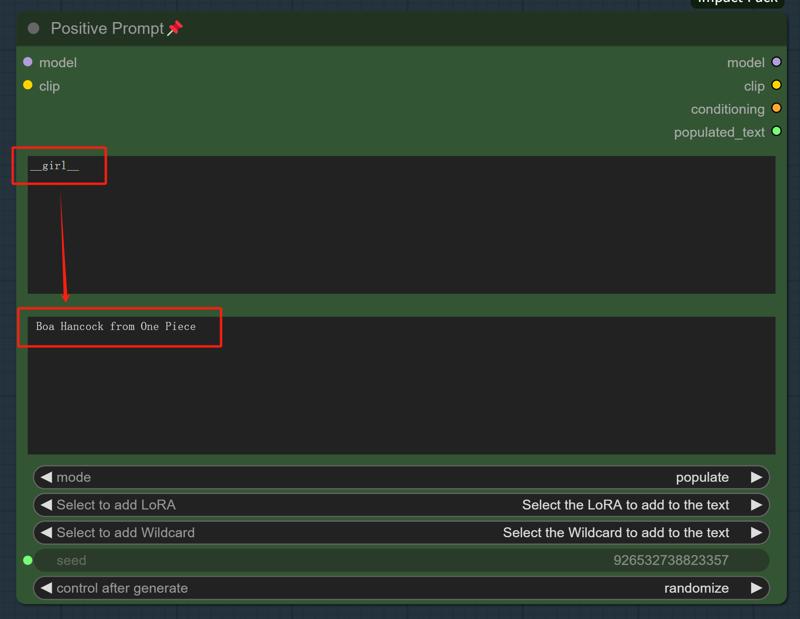Click the left arrow of the mode widget
800x619 pixels.
pyautogui.click(x=46, y=477)
